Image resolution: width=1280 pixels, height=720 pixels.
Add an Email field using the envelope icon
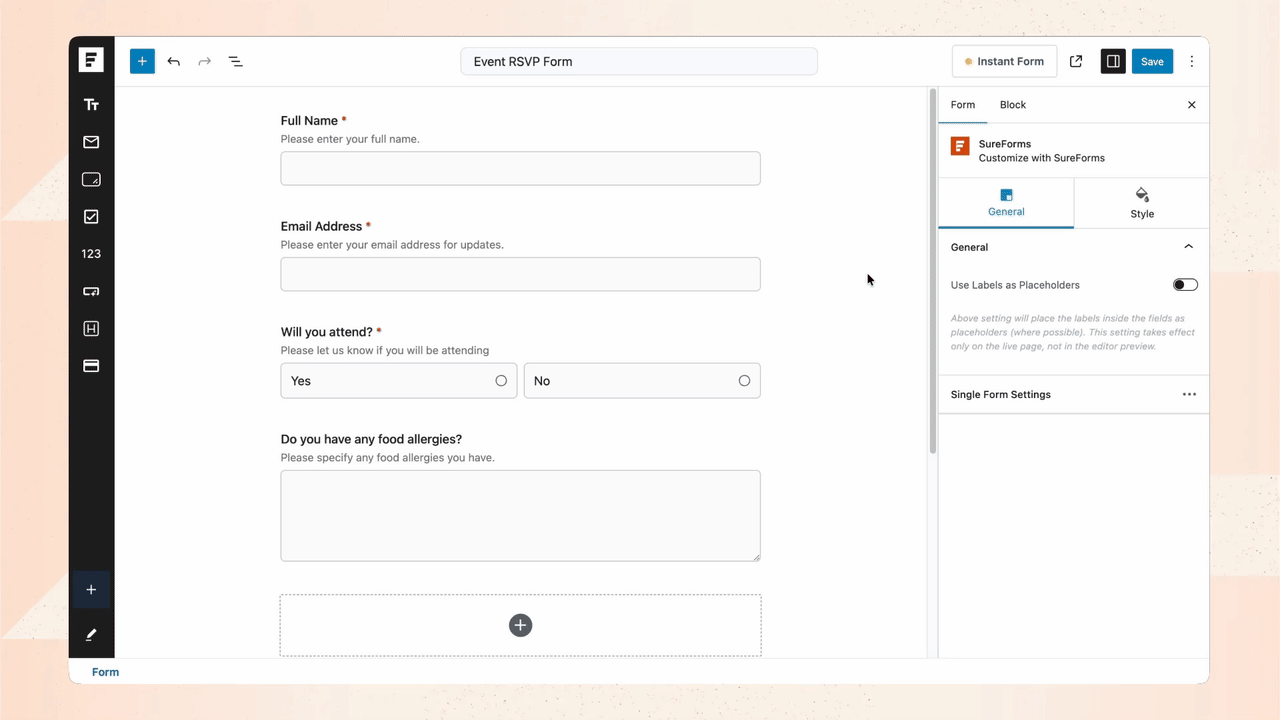(91, 142)
